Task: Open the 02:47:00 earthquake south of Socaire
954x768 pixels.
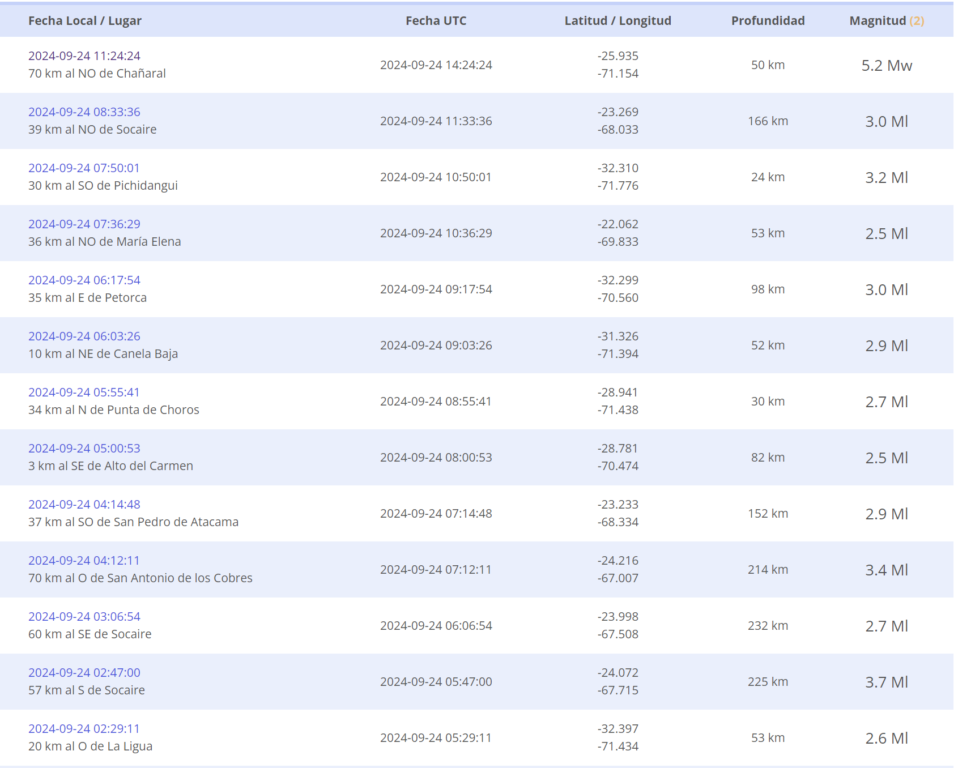Action: tap(84, 672)
